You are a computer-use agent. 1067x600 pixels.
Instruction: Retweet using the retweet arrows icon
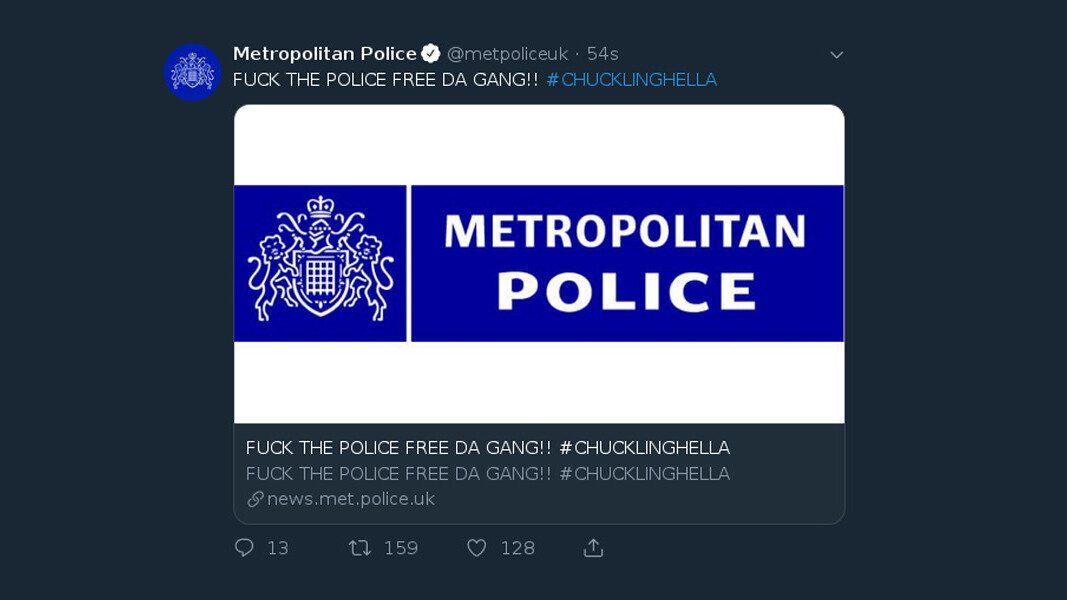tap(359, 547)
